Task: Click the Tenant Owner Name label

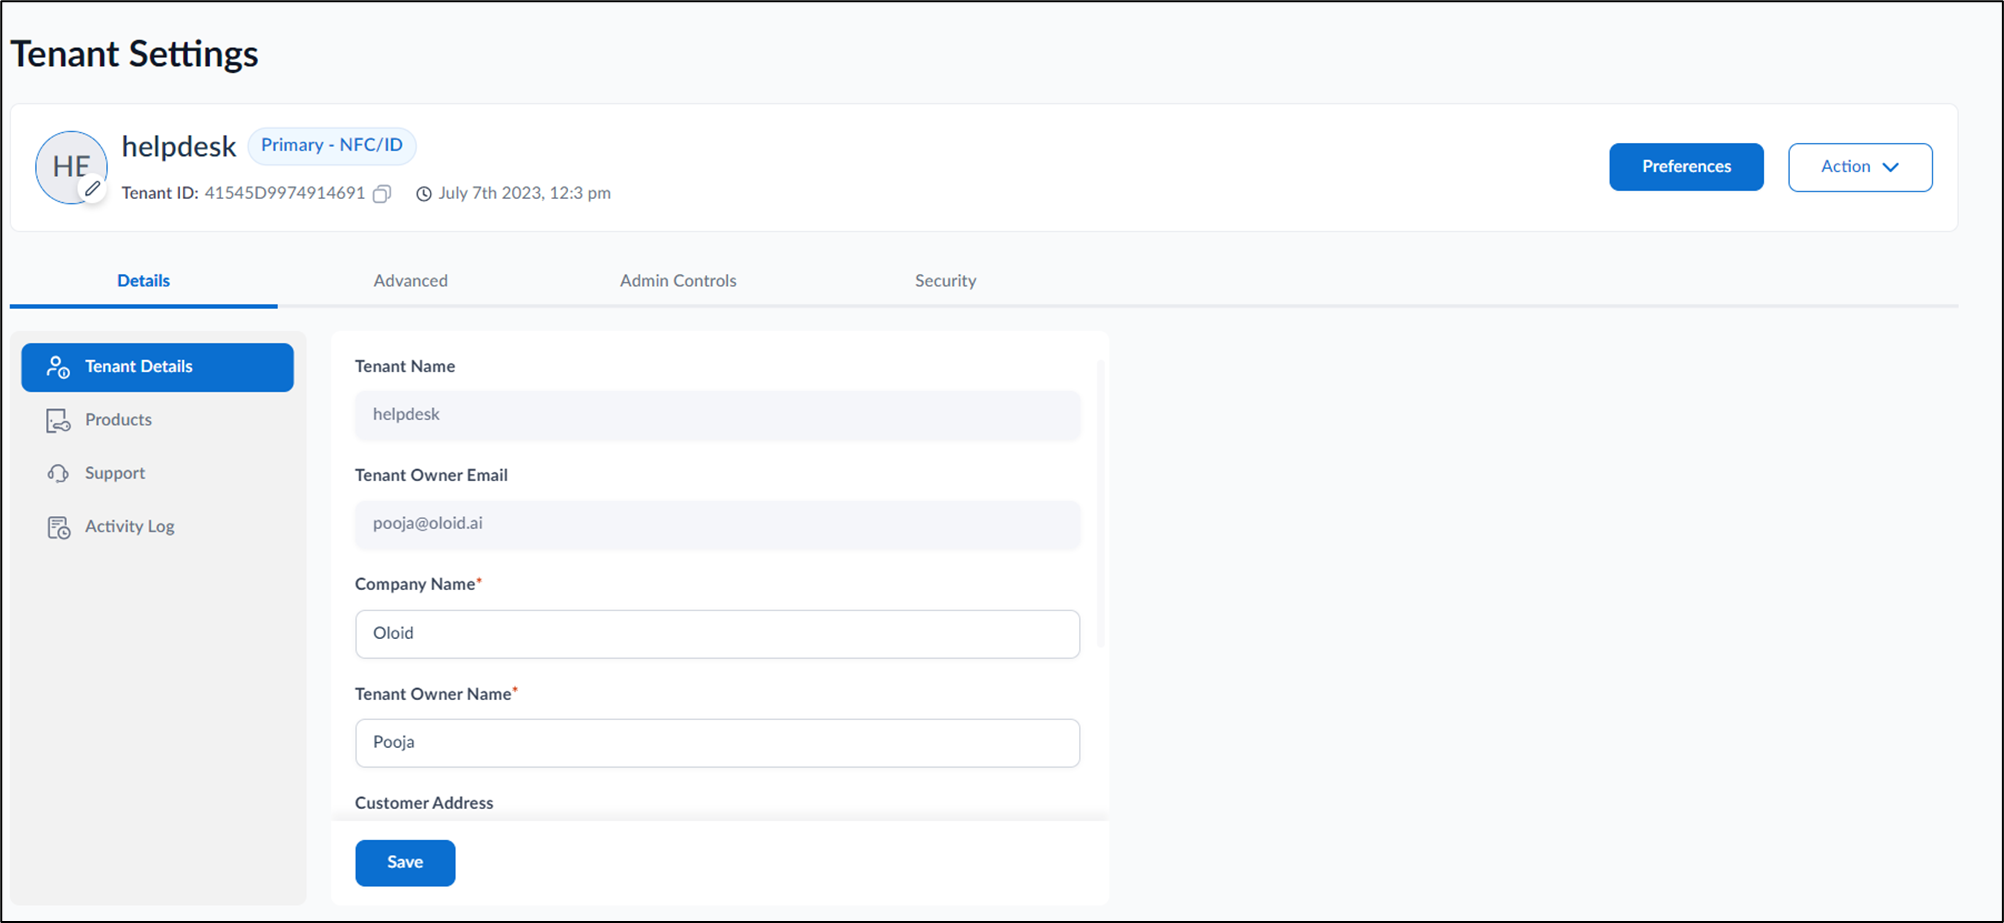Action: [x=433, y=694]
